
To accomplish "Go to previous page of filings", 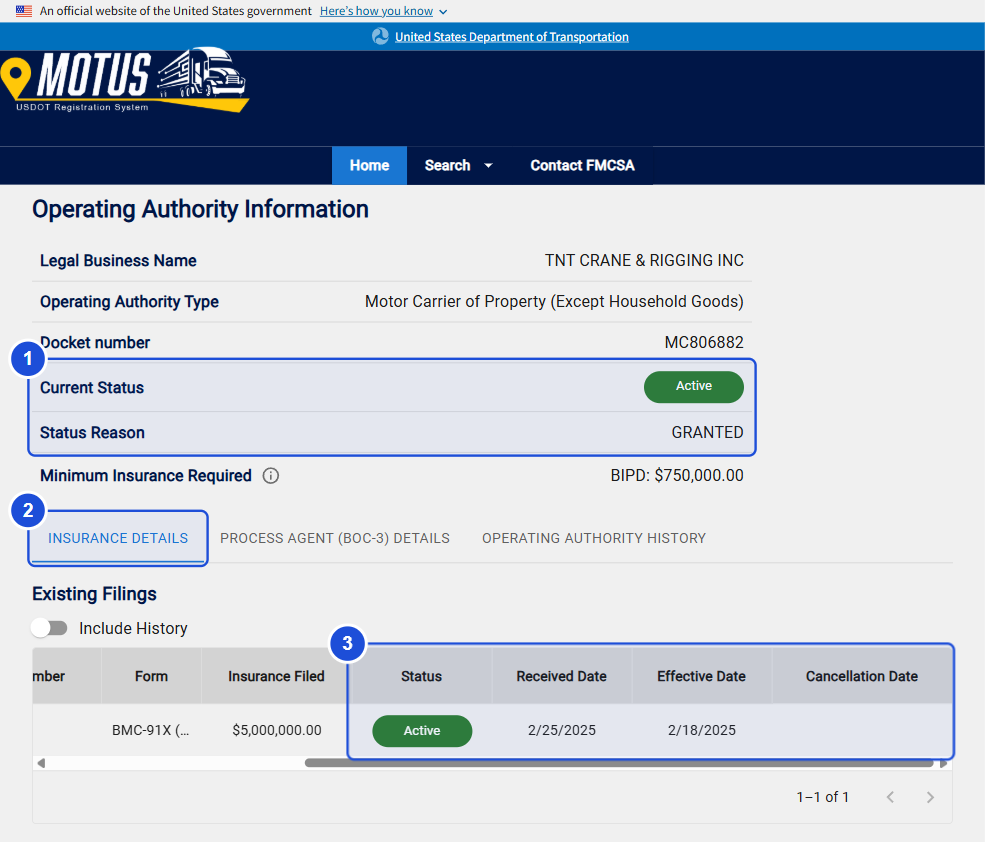I will [890, 797].
